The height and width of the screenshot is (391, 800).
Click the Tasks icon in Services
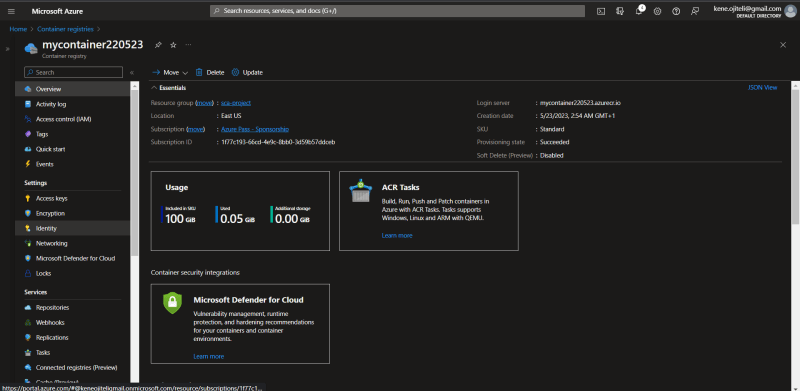pyautogui.click(x=28, y=353)
